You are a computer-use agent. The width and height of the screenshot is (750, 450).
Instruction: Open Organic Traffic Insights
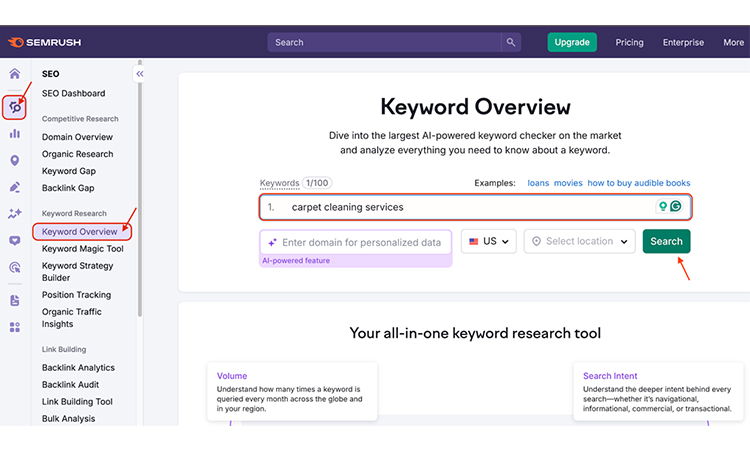[72, 318]
